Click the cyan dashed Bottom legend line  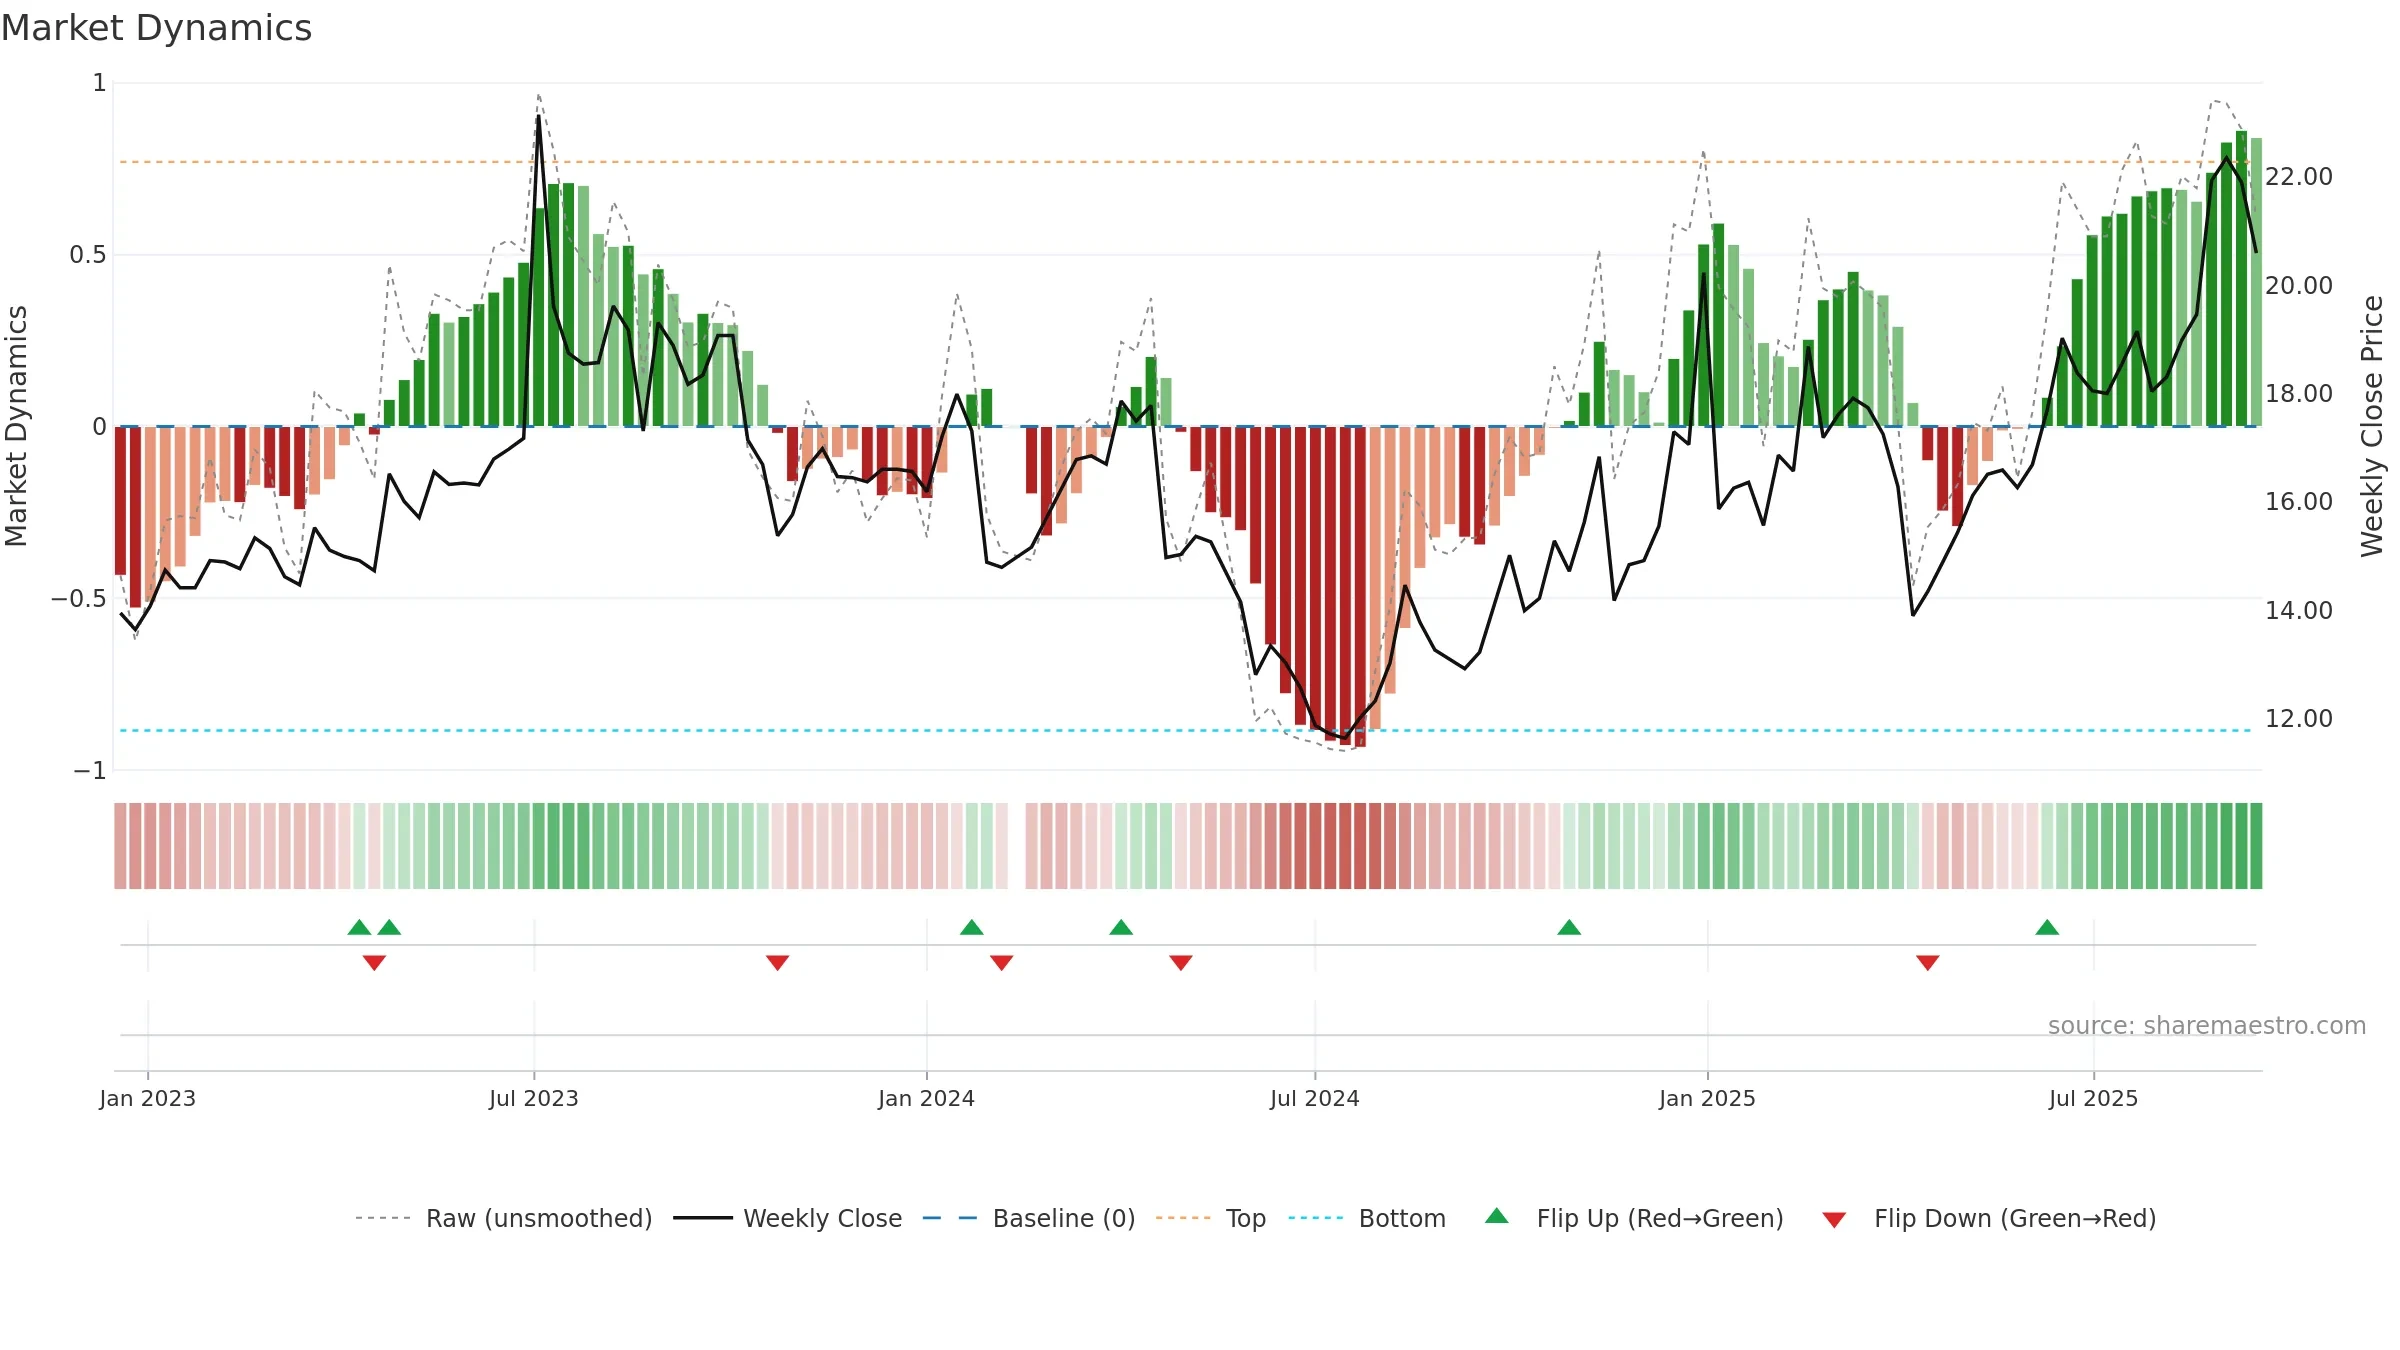(1316, 1218)
